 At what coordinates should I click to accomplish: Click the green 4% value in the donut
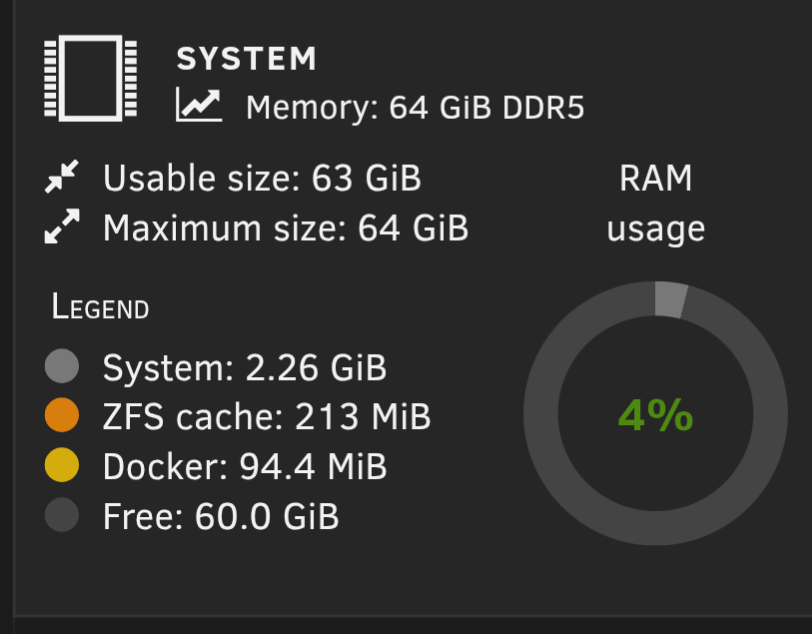coord(655,415)
